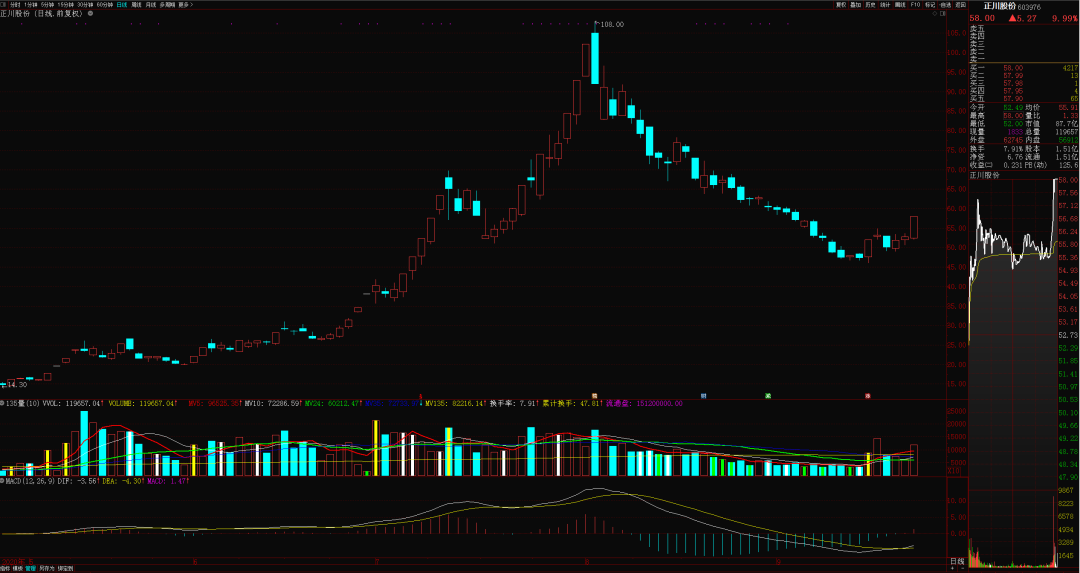Click the 正川股份 intraday panel title

coord(984,176)
